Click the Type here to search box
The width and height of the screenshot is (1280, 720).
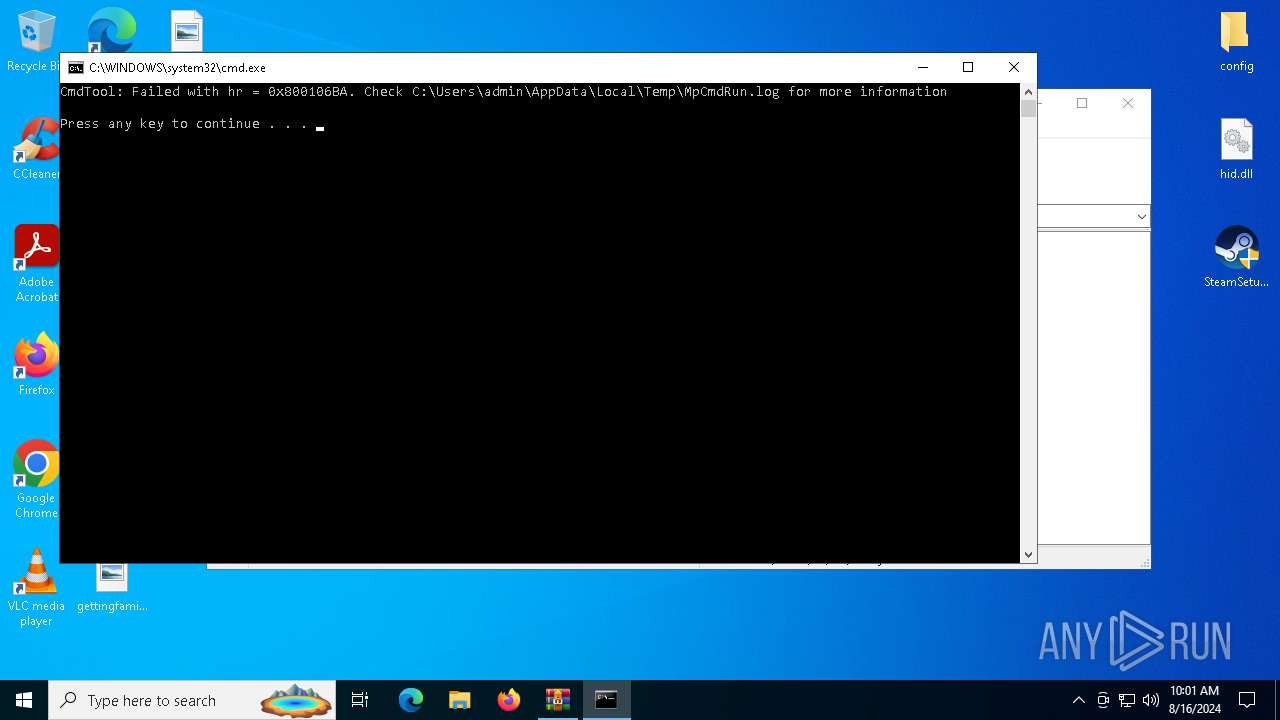point(192,700)
